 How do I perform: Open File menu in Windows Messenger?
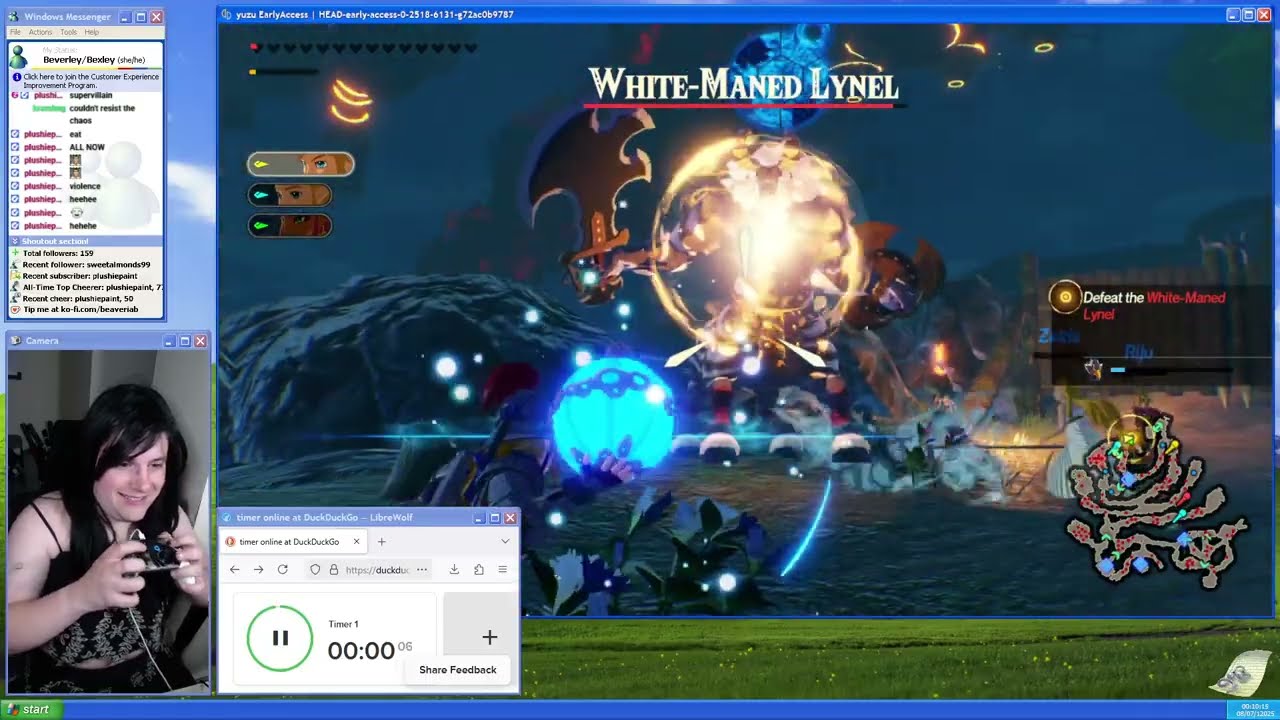15,32
